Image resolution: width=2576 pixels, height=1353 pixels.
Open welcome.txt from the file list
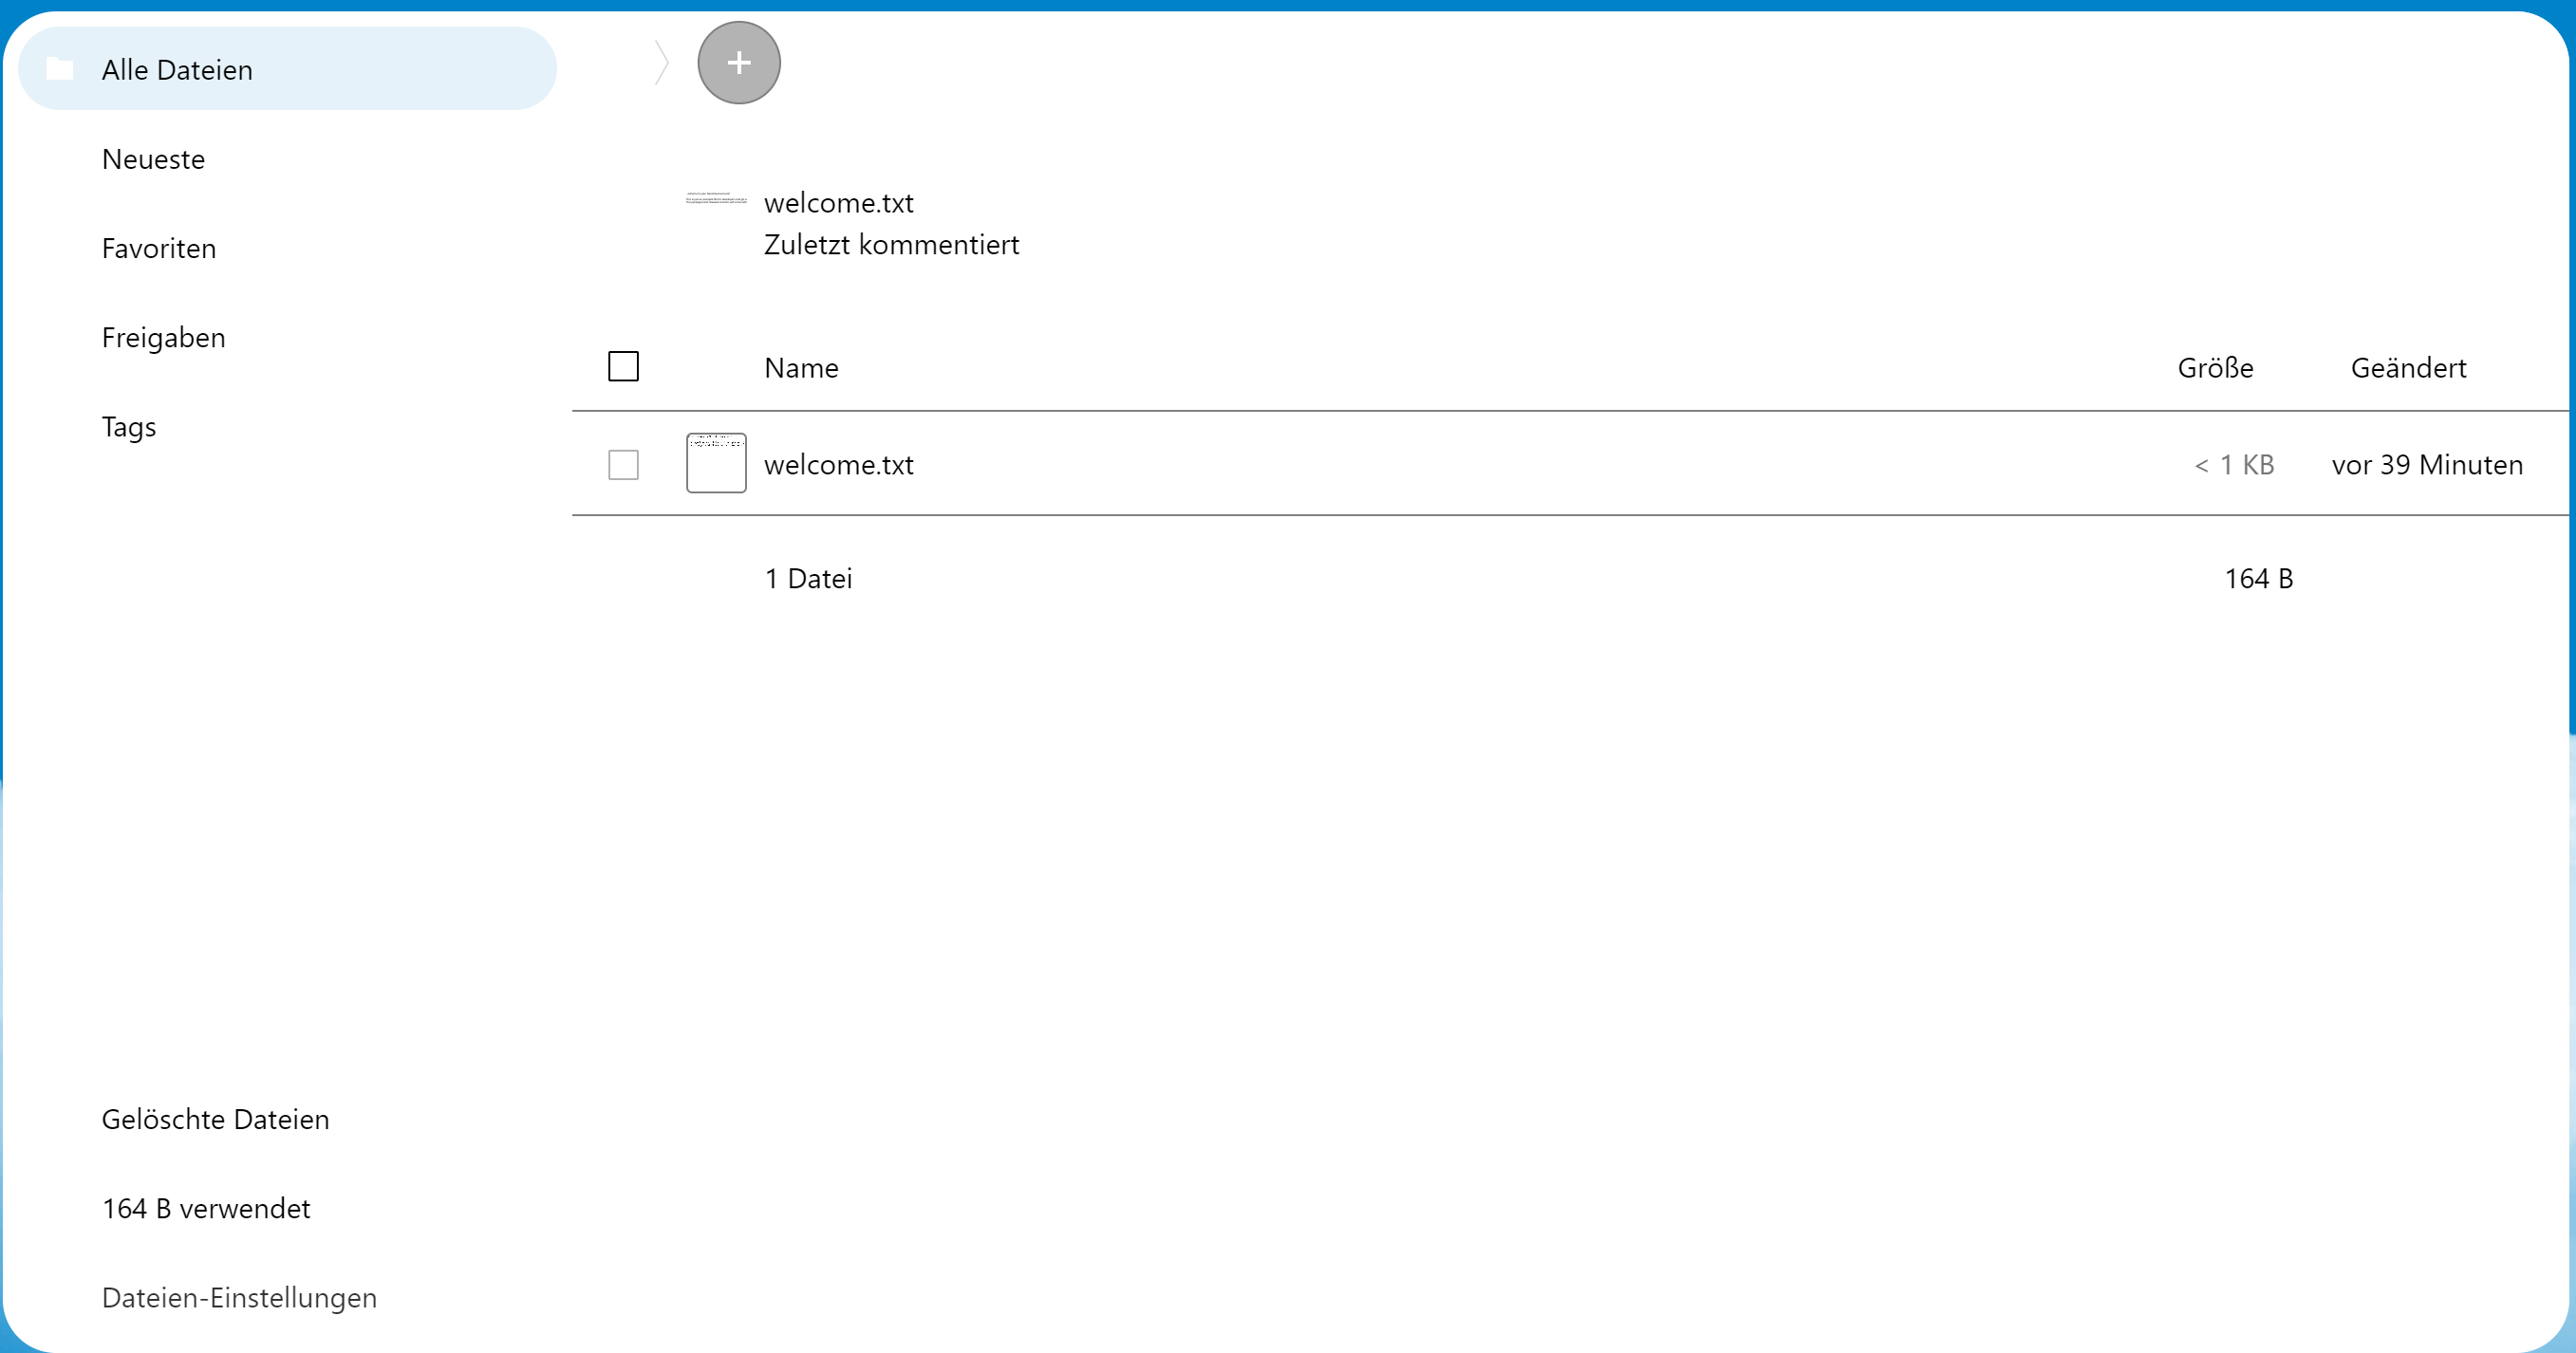pyautogui.click(x=838, y=465)
